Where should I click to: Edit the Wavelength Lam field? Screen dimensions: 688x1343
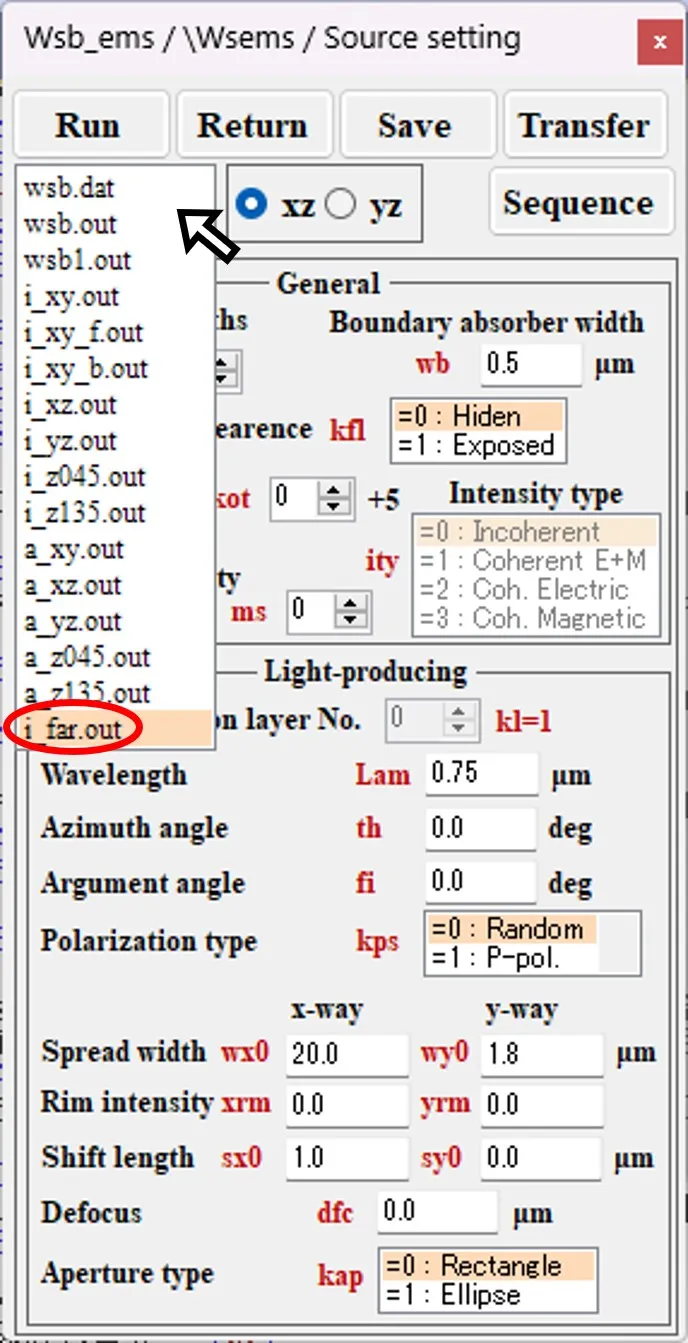(x=481, y=774)
